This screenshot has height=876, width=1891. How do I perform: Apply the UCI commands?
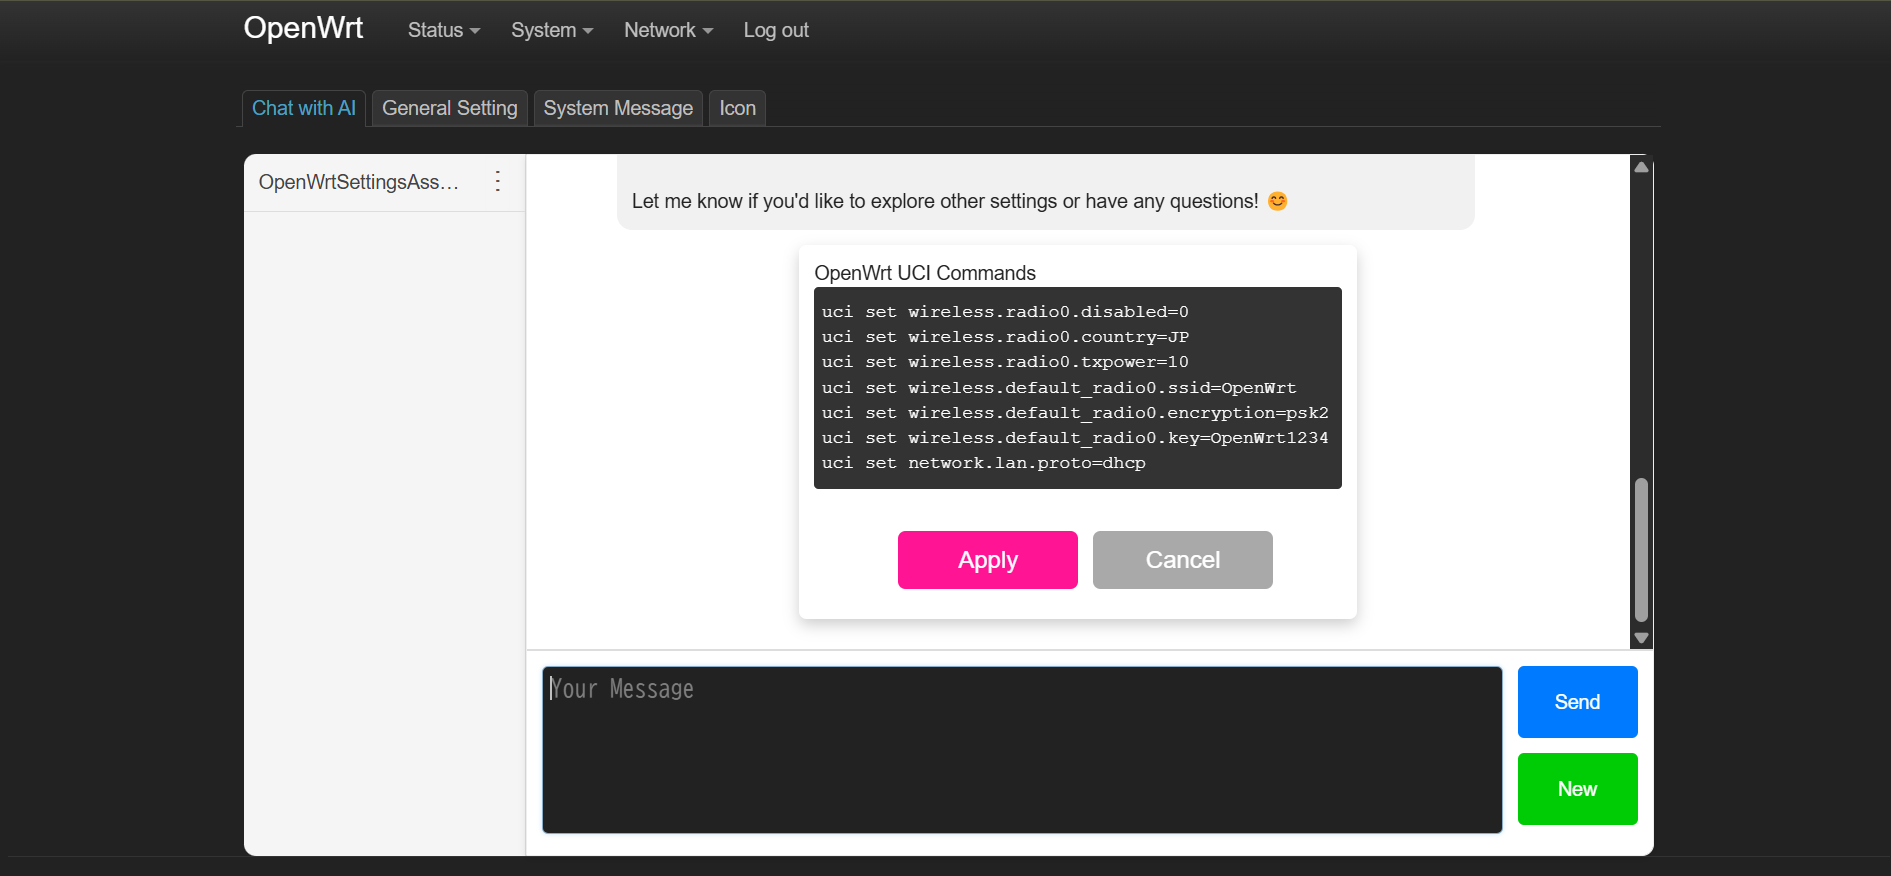988,560
